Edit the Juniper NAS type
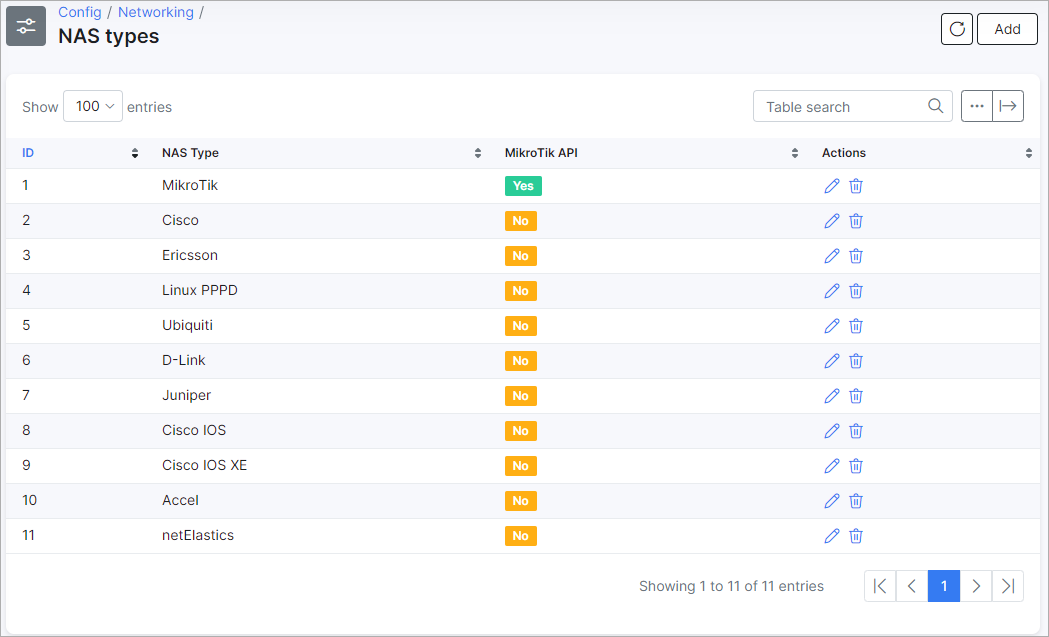1049x637 pixels. pos(832,395)
